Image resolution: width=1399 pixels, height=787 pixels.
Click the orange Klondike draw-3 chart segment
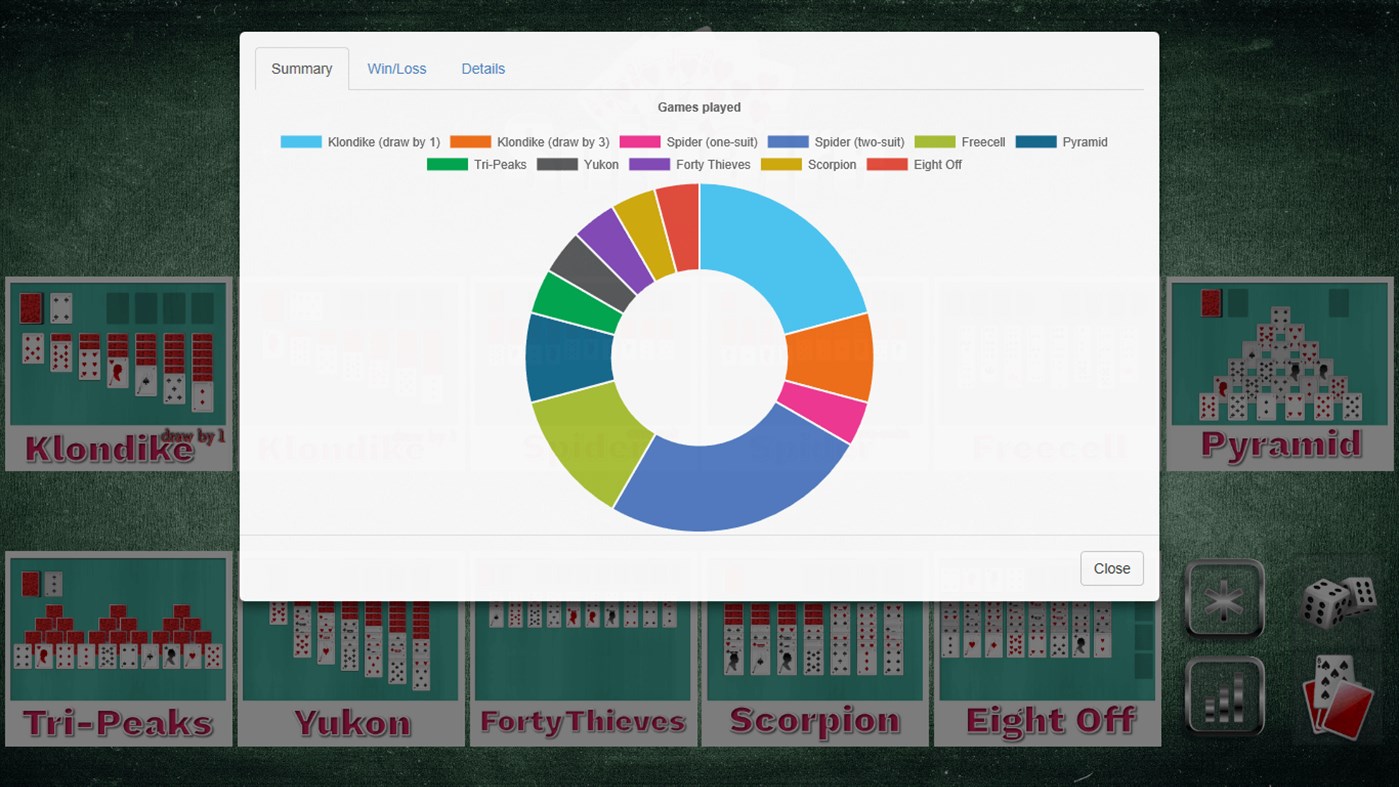[830, 357]
